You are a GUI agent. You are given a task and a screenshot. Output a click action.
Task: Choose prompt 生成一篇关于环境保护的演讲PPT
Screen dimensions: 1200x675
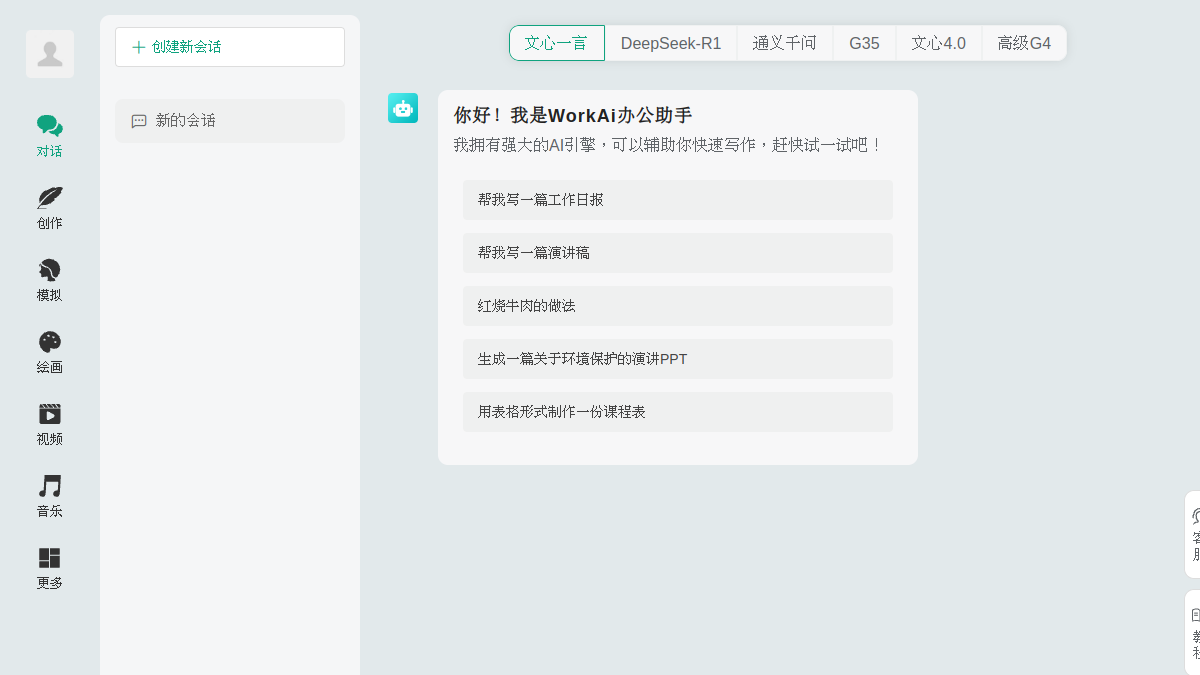(x=678, y=359)
